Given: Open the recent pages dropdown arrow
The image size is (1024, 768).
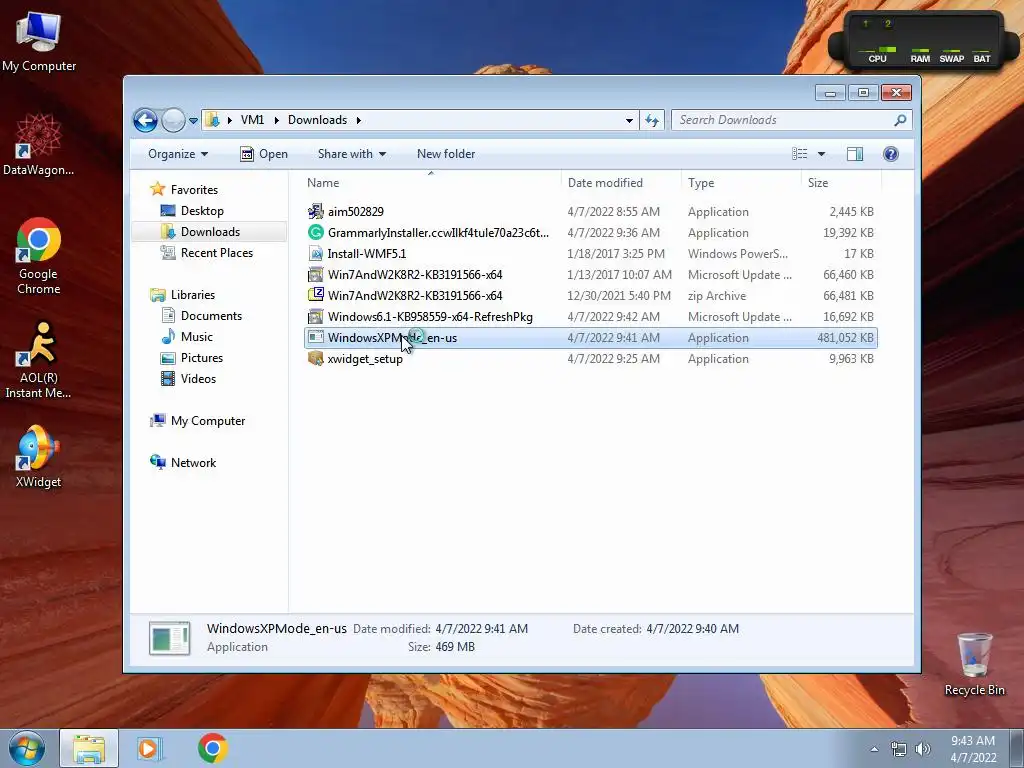Looking at the screenshot, I should 193,121.
